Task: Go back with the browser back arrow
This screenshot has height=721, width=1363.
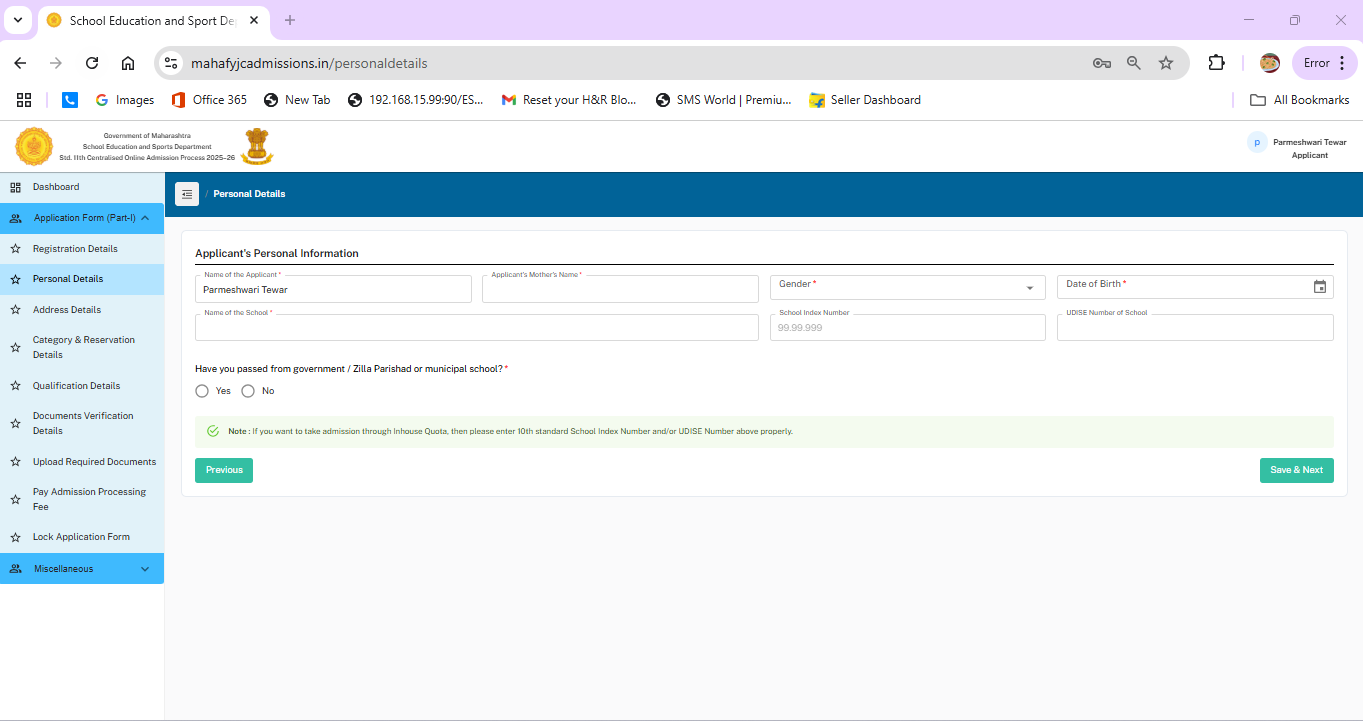Action: pos(20,63)
